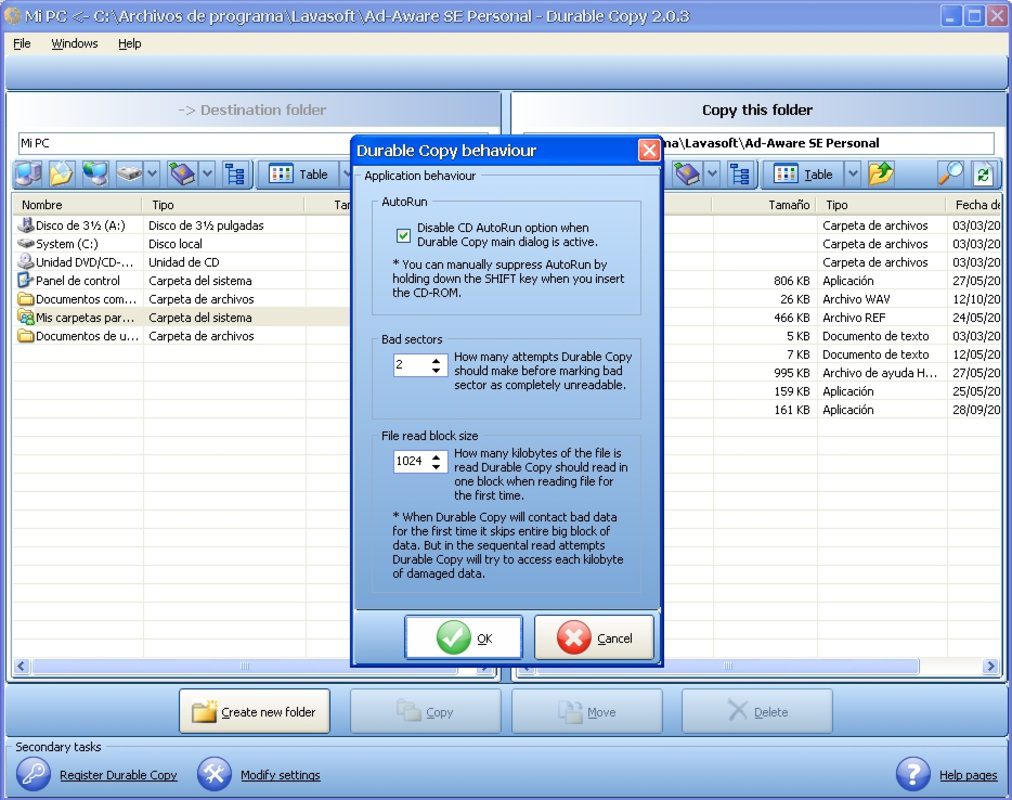Screen dimensions: 1012x800
Task: Select the Archivo de ayuda H... row
Action: tap(831, 373)
